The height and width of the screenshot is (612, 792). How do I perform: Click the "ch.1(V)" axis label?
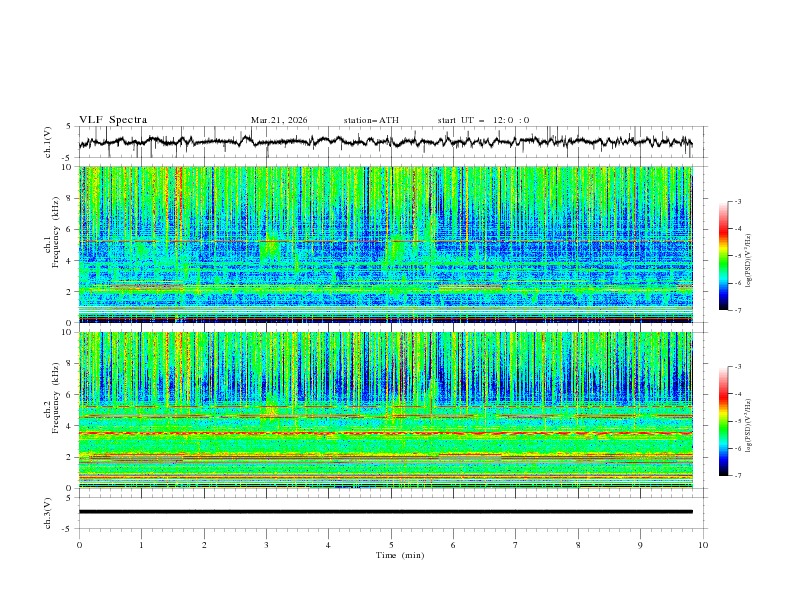[x=48, y=142]
